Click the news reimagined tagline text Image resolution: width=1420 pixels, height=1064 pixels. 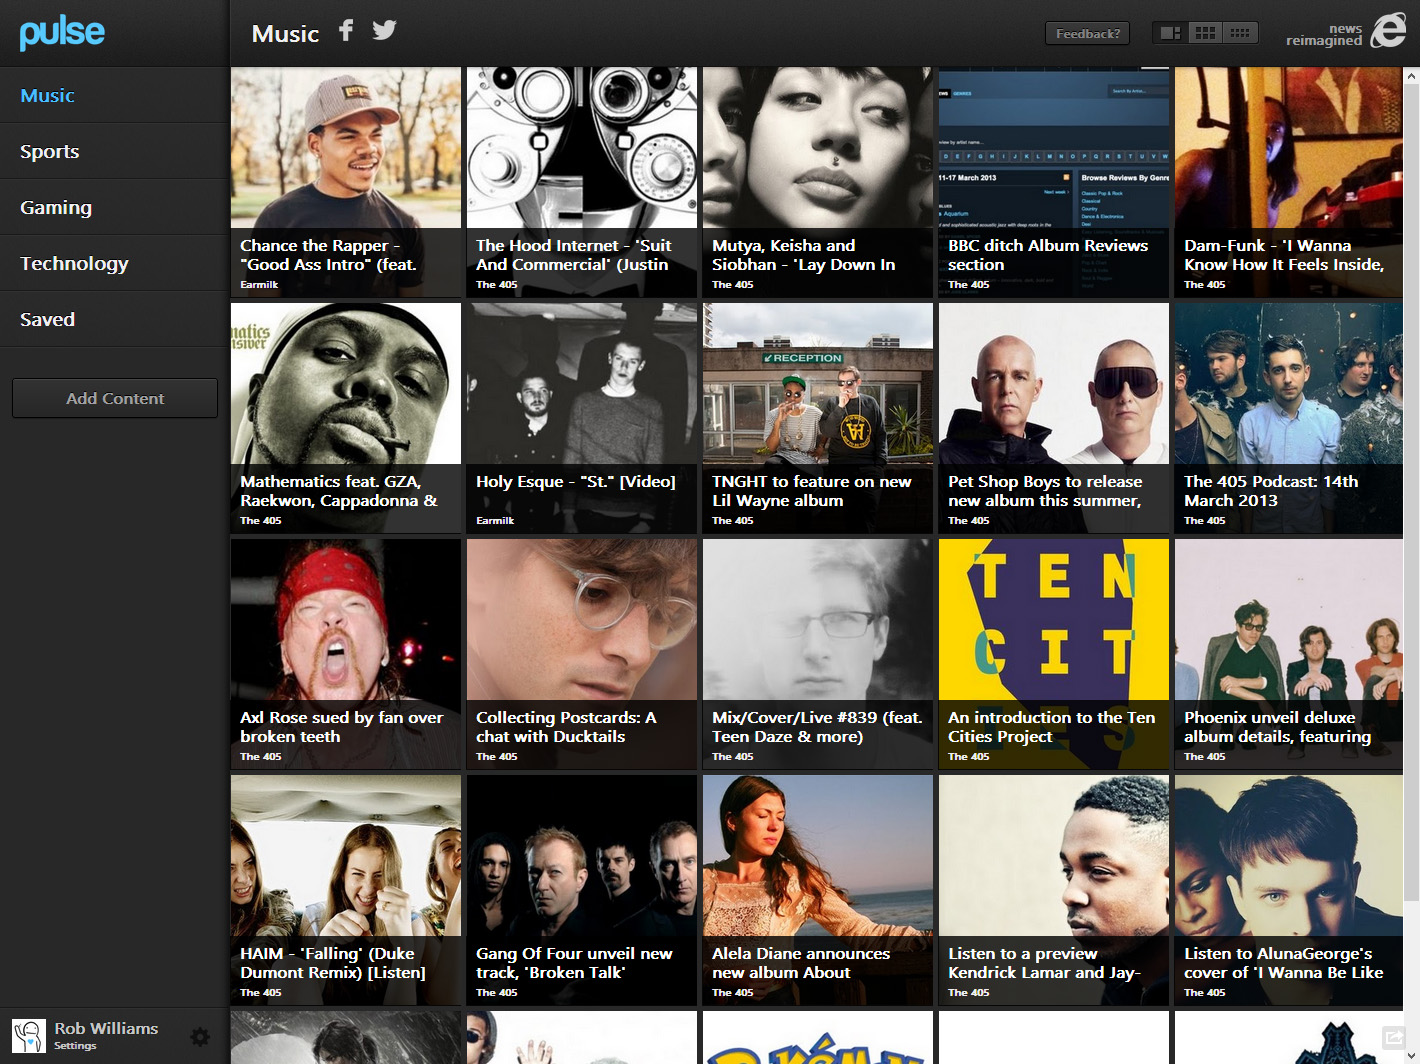[1324, 35]
